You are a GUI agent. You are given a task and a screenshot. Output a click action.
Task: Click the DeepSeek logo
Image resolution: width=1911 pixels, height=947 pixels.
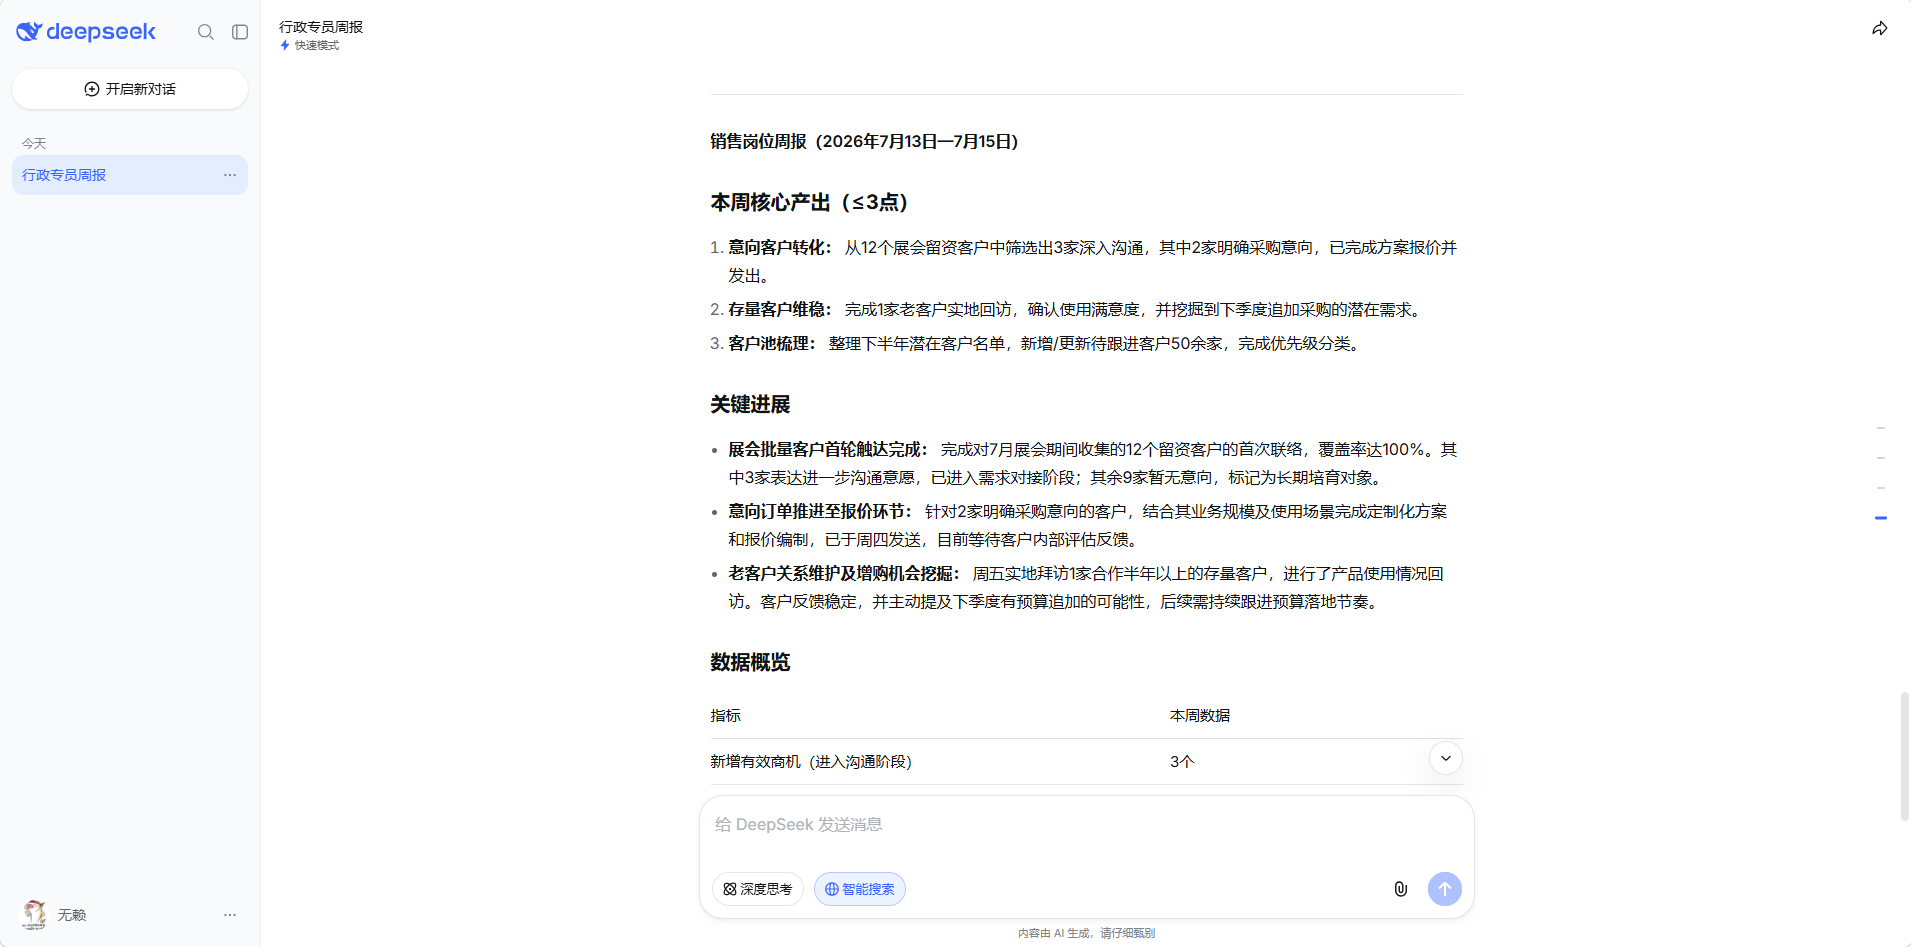86,32
